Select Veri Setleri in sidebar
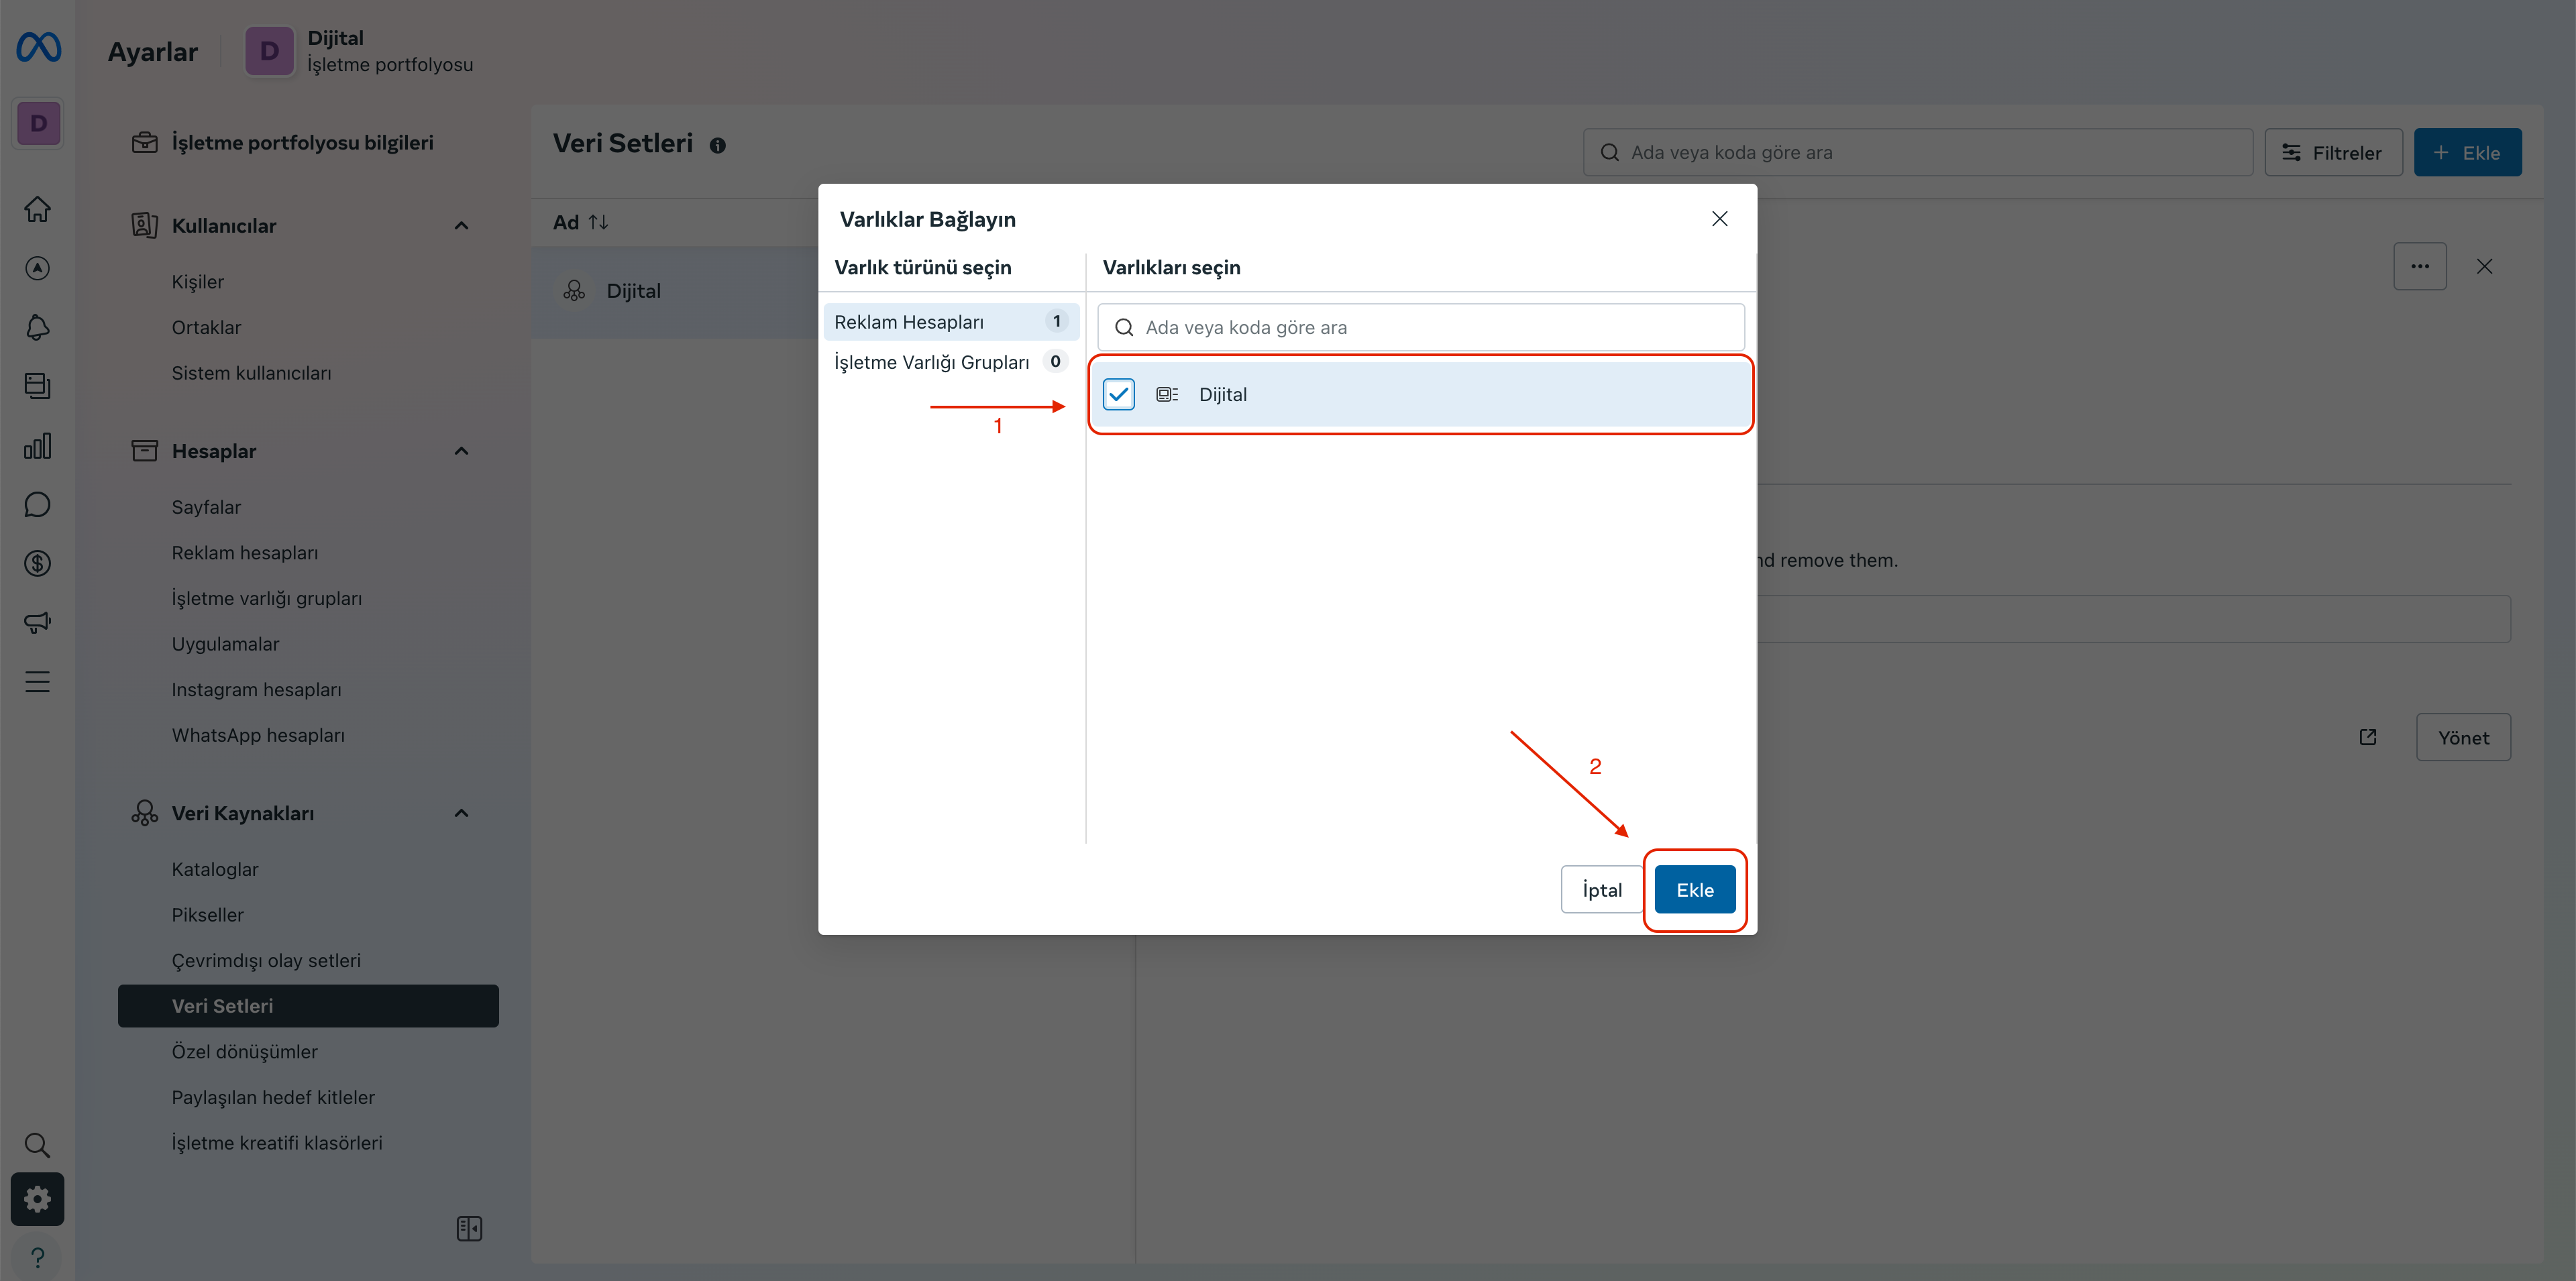The image size is (2576, 1281). click(308, 1006)
